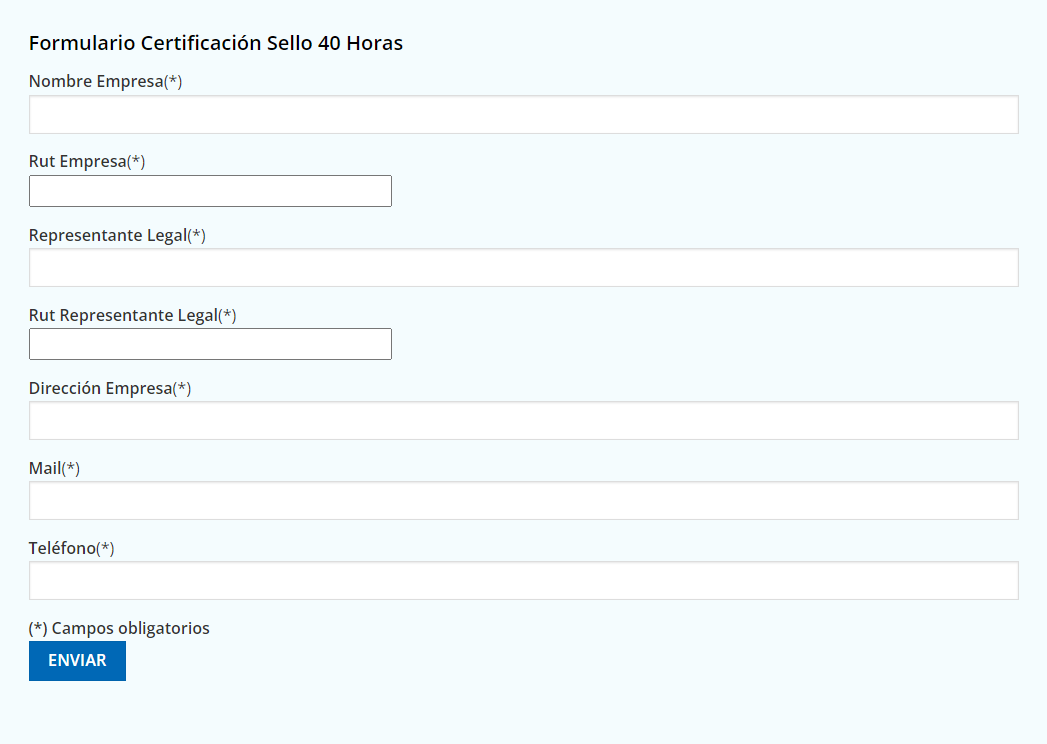
Task: Select the Representante Legal input field
Action: (523, 268)
